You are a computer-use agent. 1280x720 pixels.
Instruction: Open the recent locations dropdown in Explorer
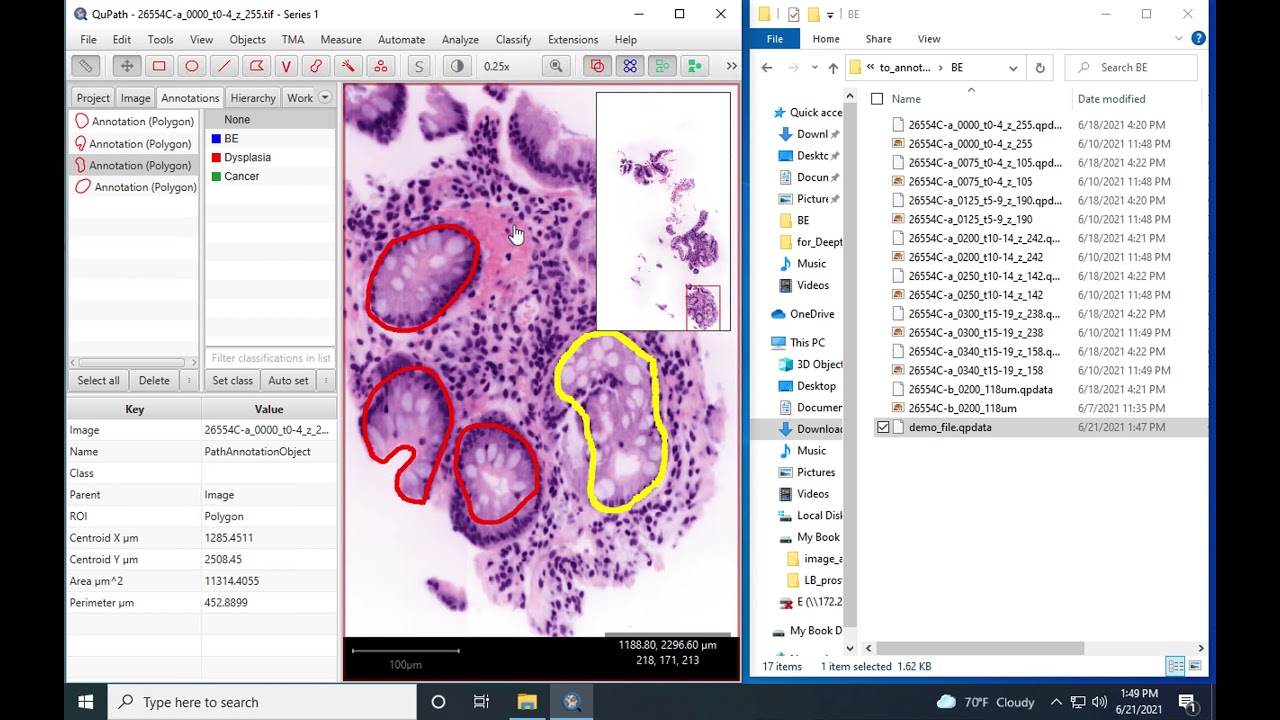click(813, 68)
